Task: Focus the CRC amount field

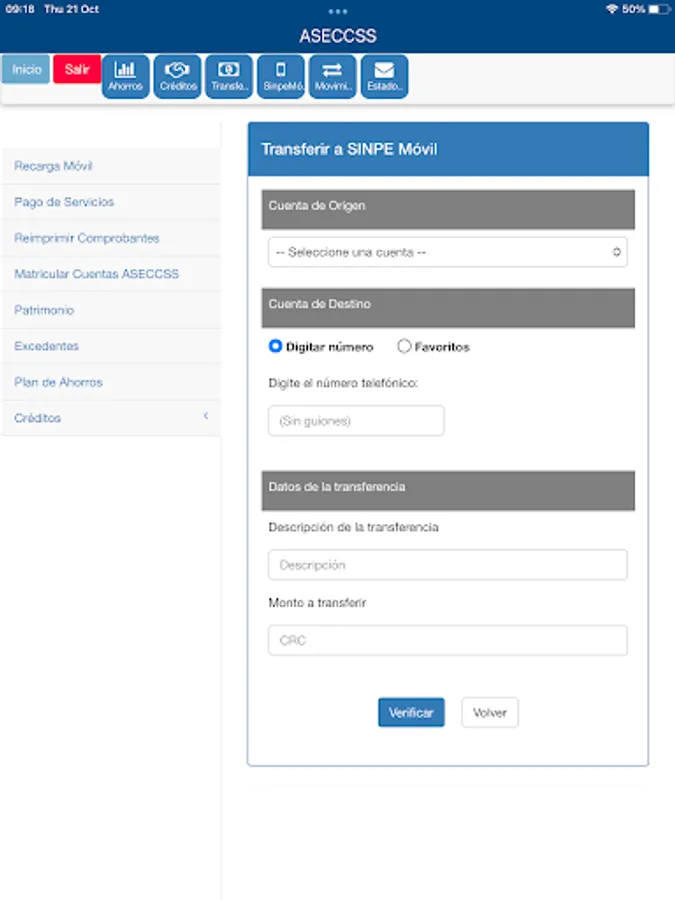Action: click(x=448, y=640)
